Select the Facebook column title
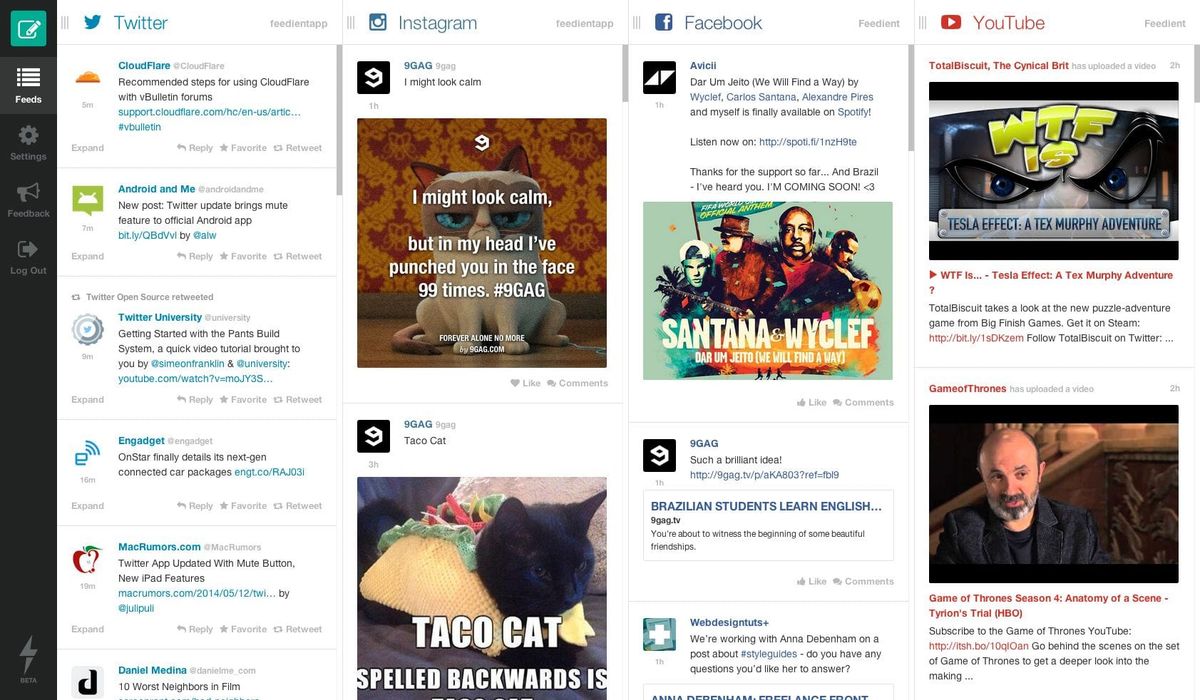The width and height of the screenshot is (1200, 700). coord(723,22)
